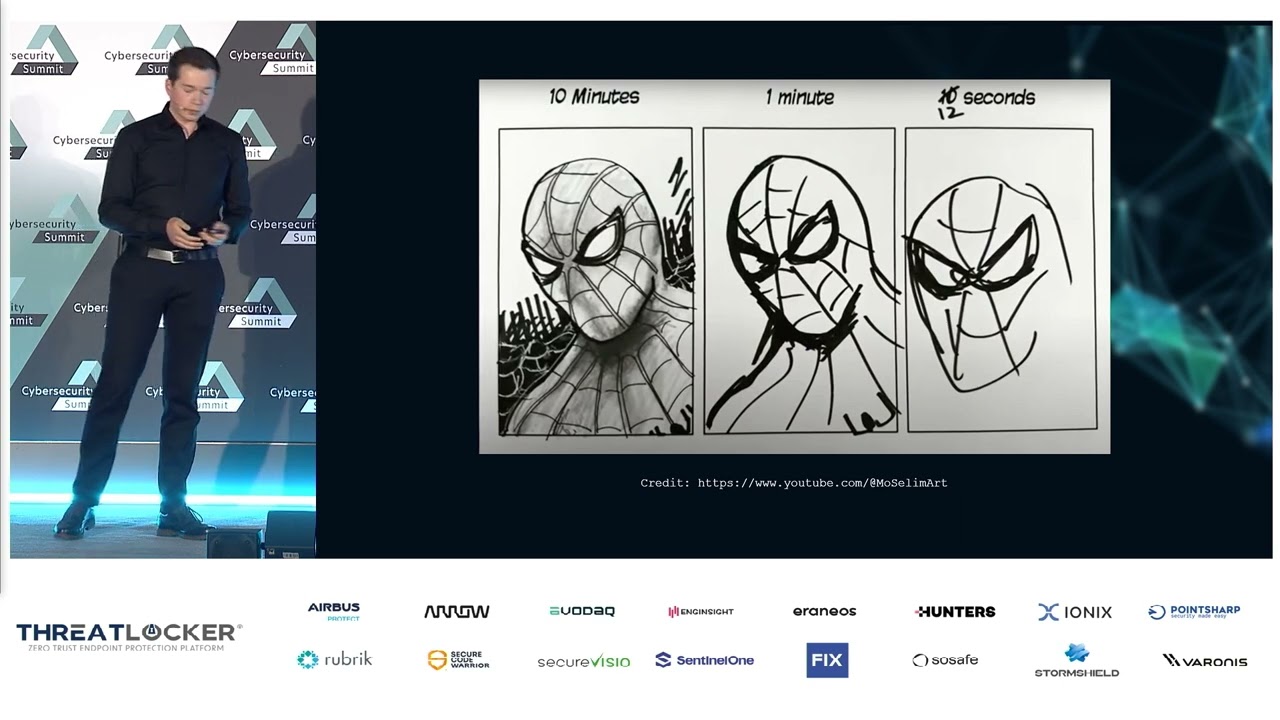The height and width of the screenshot is (720, 1280).
Task: Select the 1 minute Spider-Man drawing
Action: pyautogui.click(x=799, y=281)
